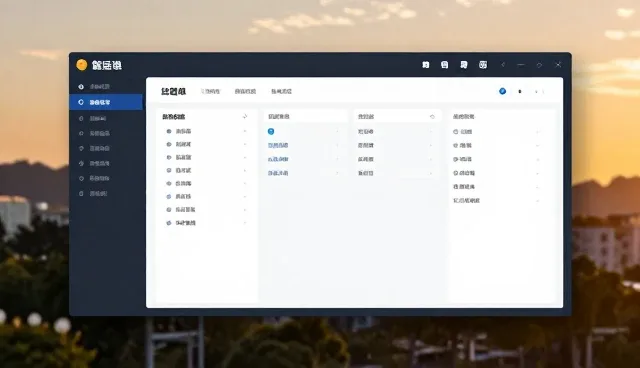Image resolution: width=640 pixels, height=368 pixels.
Task: Click the bullet icon on the leftmost panel's sixth row
Action: tap(169, 196)
